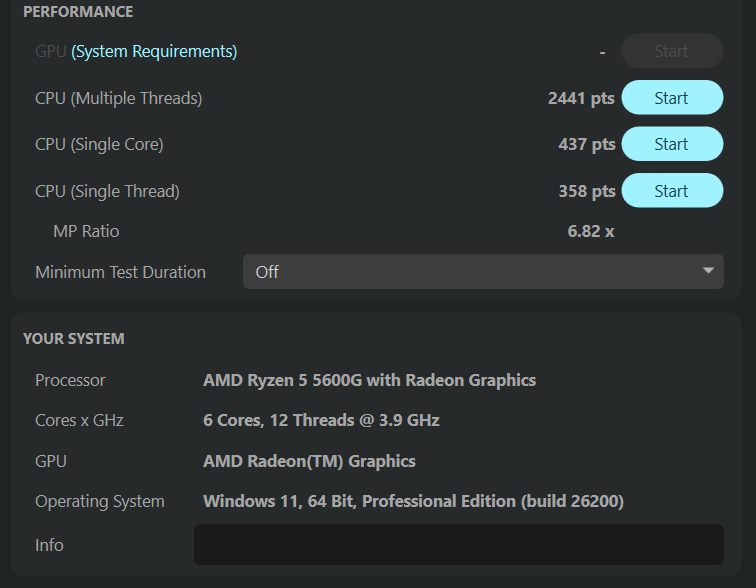Select the 2441 pts multi-thread score
Image resolution: width=756 pixels, height=588 pixels.
(581, 98)
